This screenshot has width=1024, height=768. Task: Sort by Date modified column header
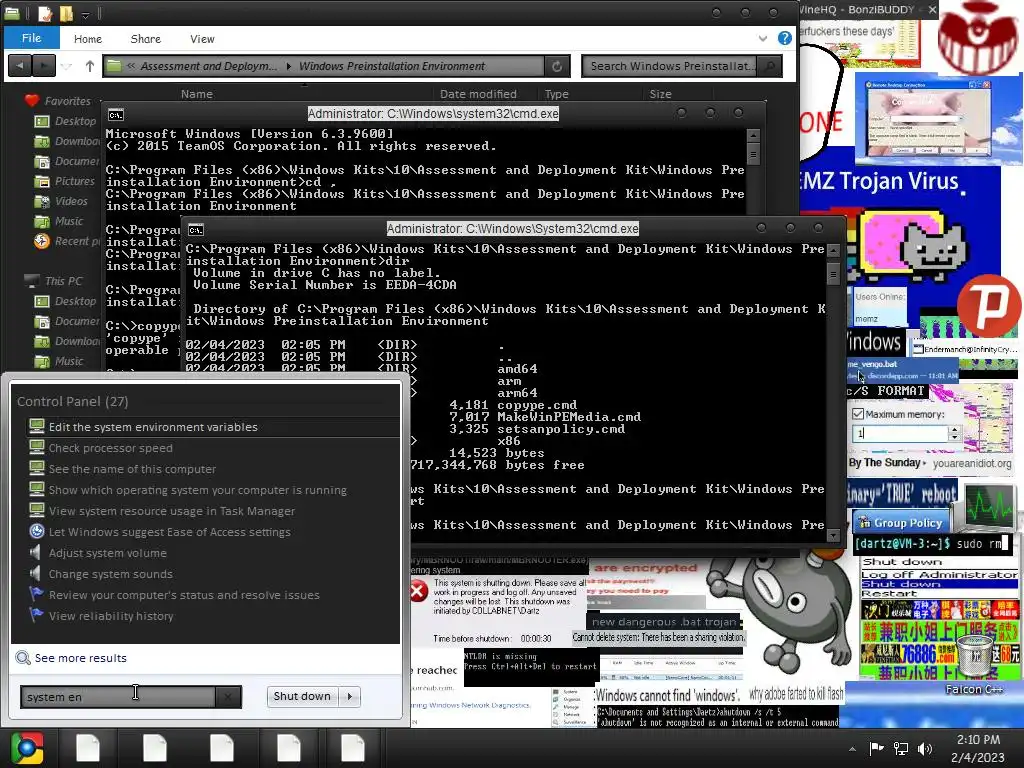[478, 94]
